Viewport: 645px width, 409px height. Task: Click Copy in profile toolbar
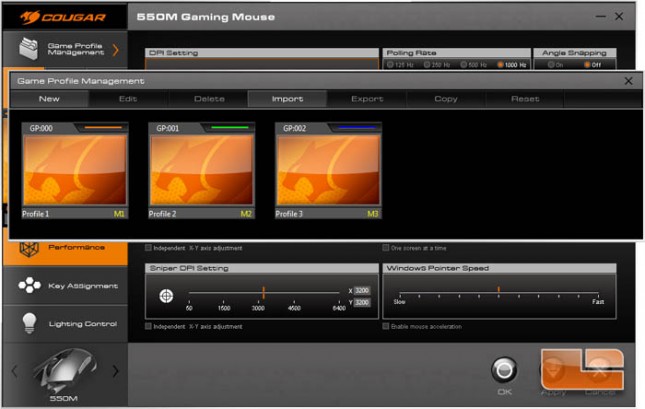pyautogui.click(x=446, y=99)
